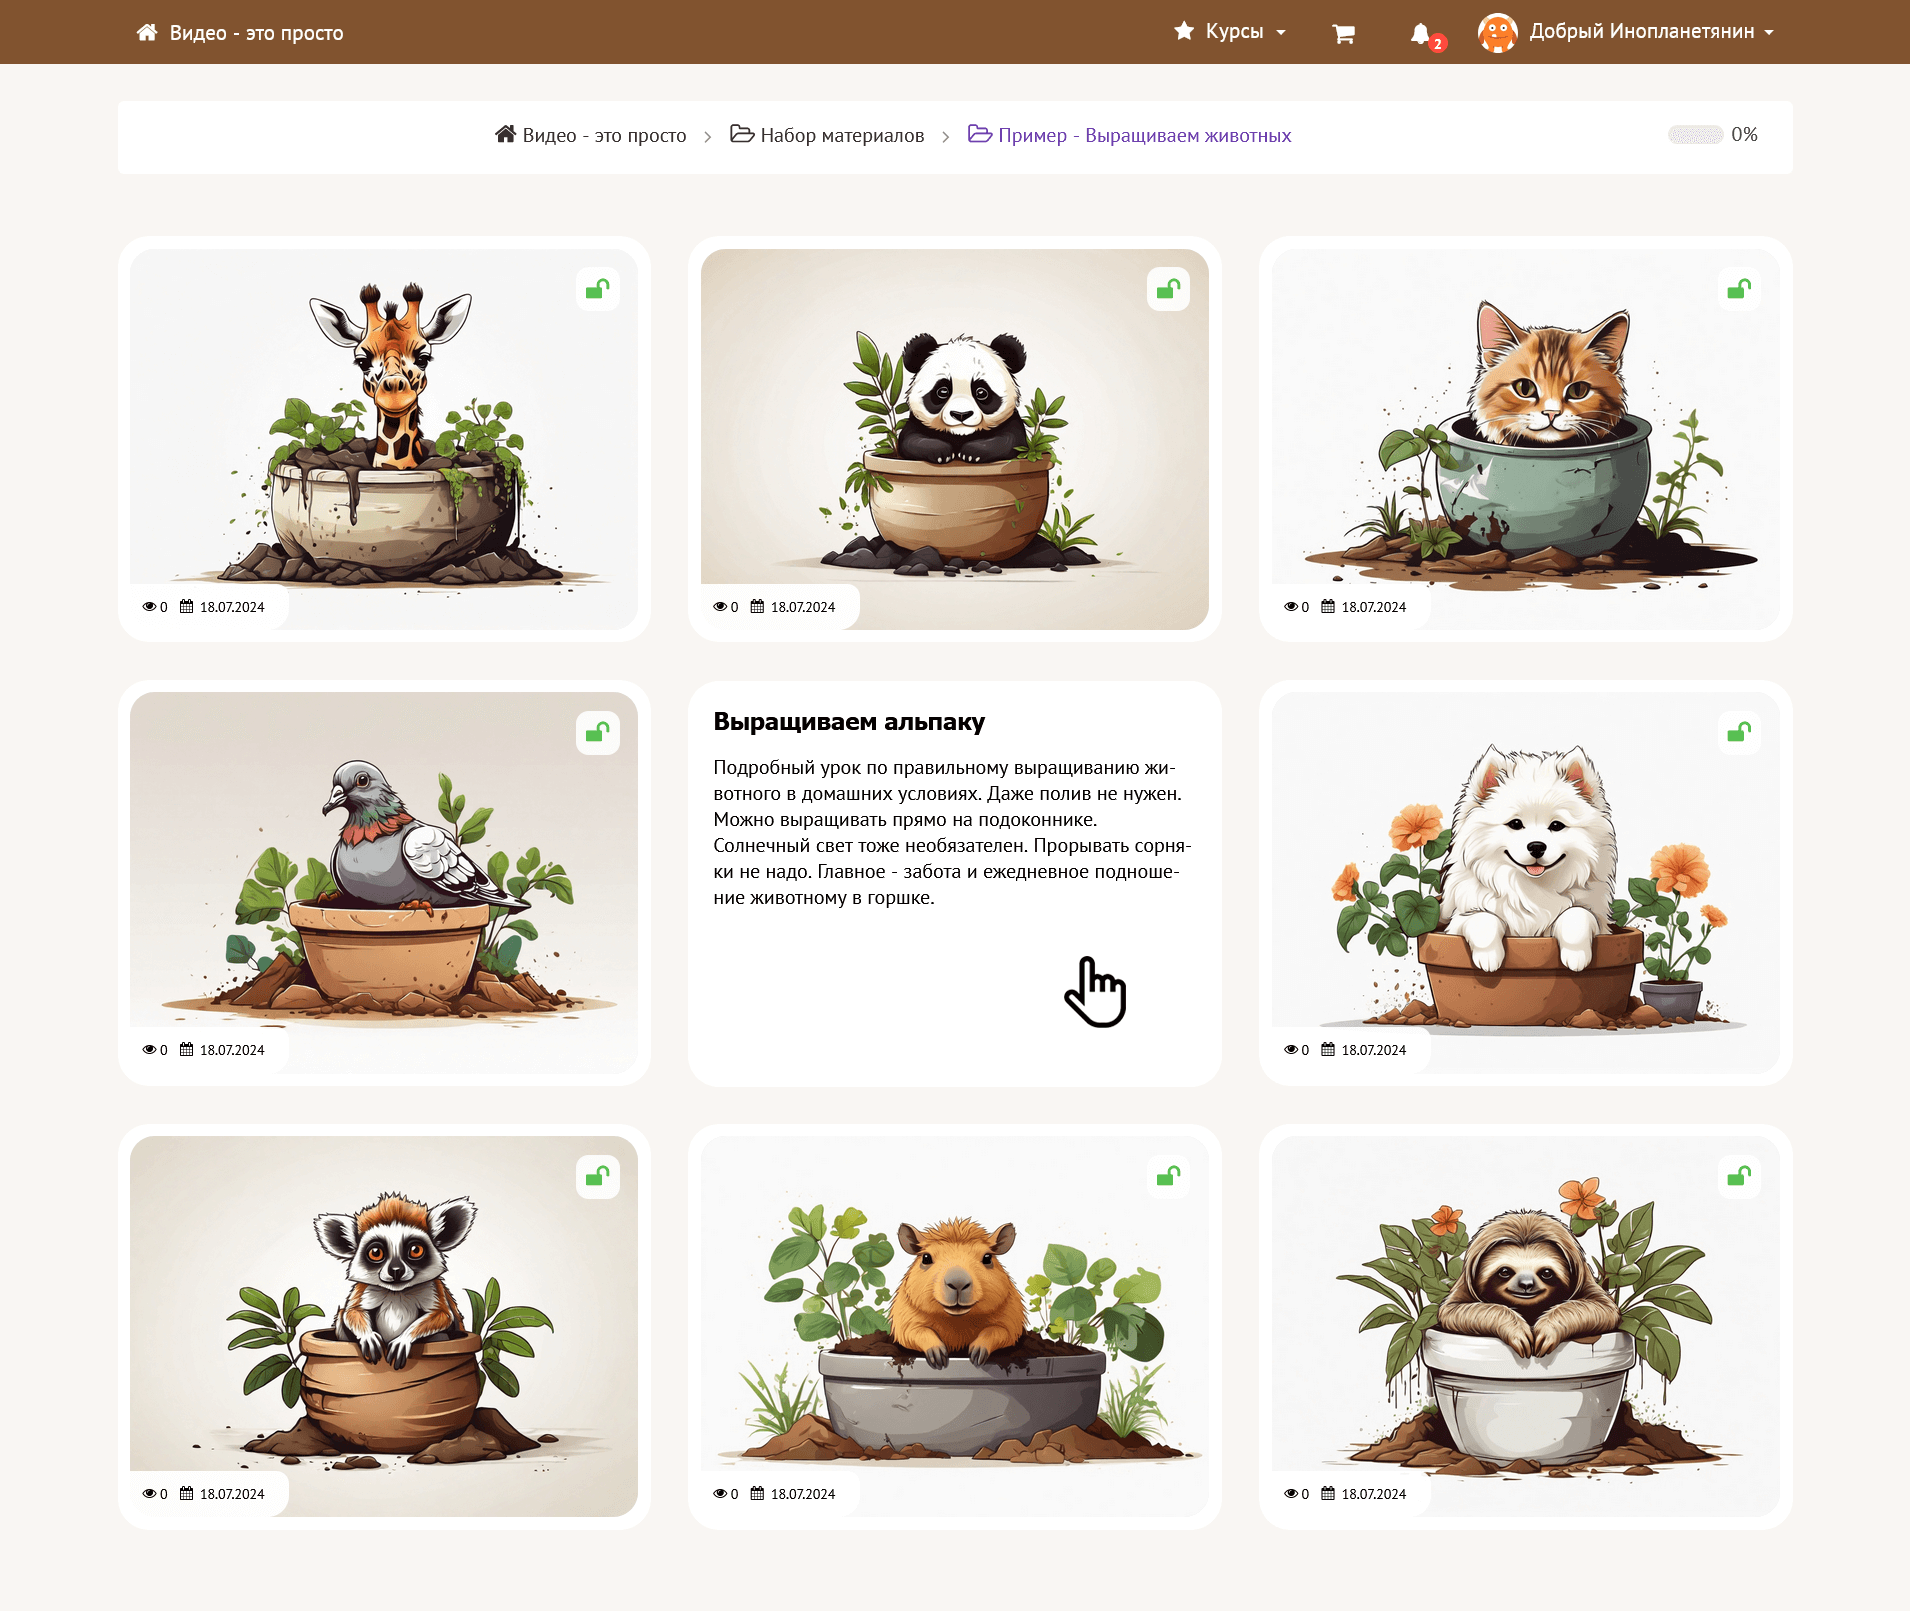Click the green unlock icon on panda card

coord(1168,290)
